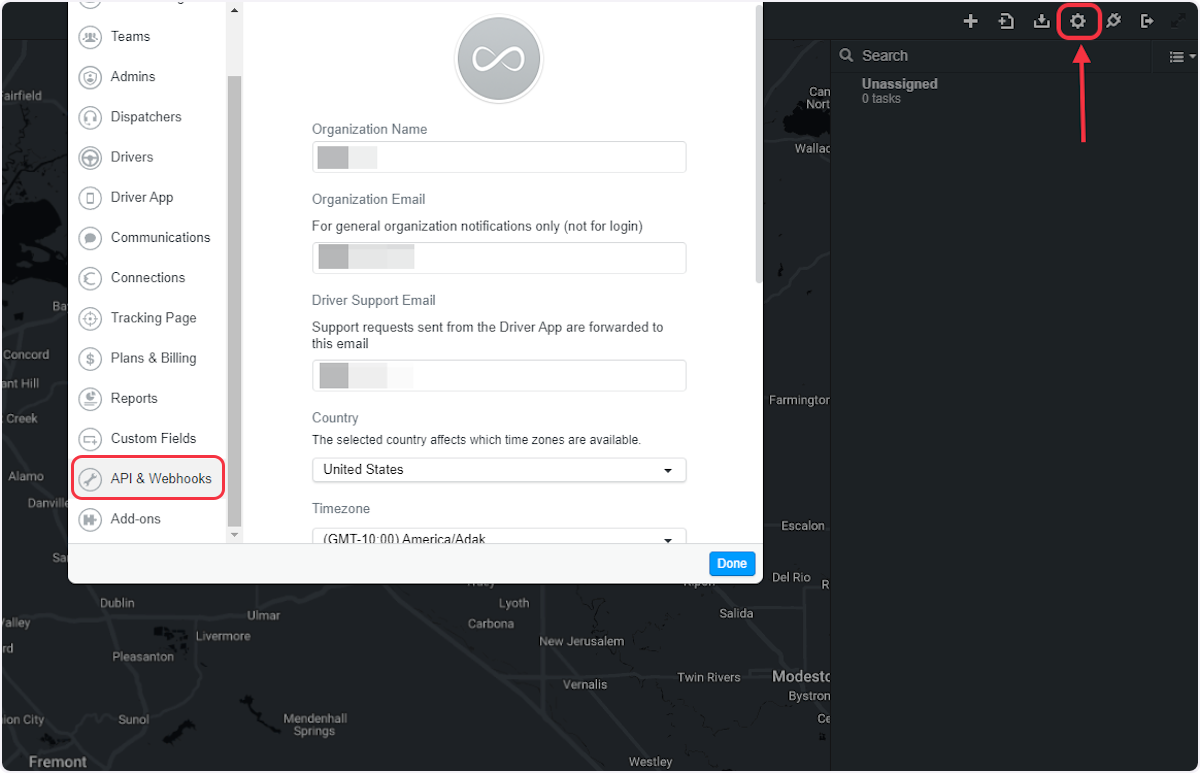Open the Custom Fields section
Viewport: 1200px width, 773px height.
coord(150,438)
